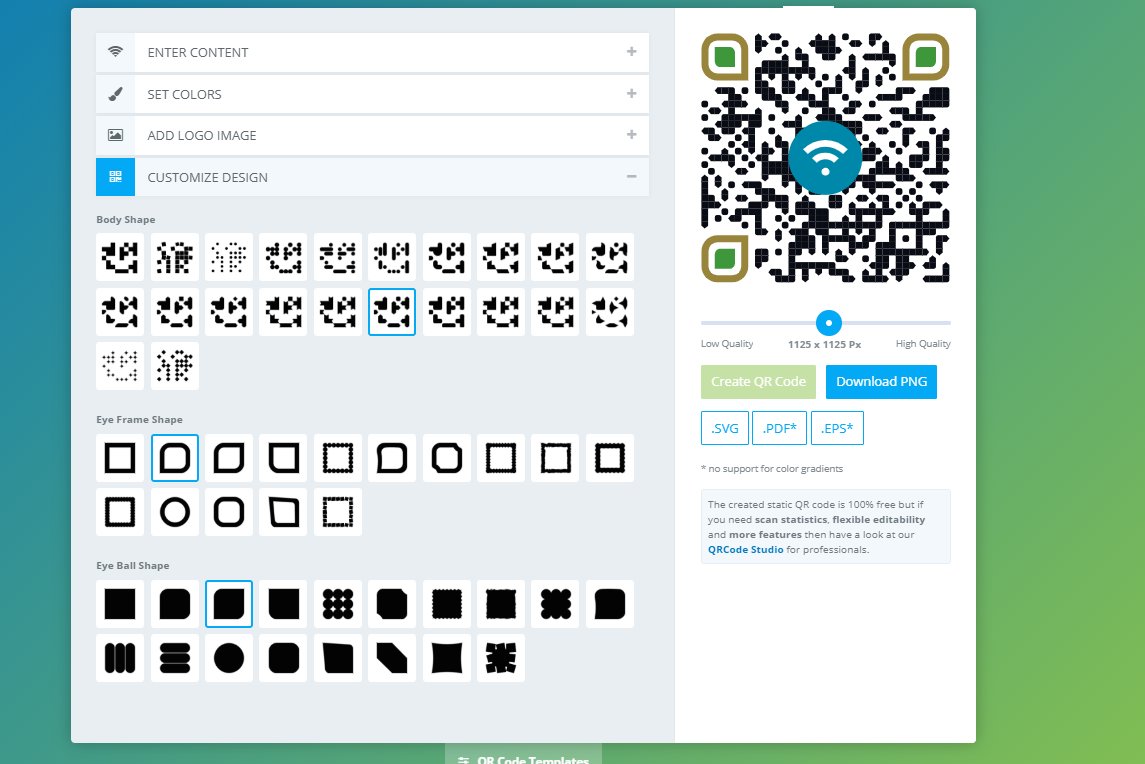The height and width of the screenshot is (764, 1145).
Task: Click the Create QR Code button
Action: tap(758, 382)
